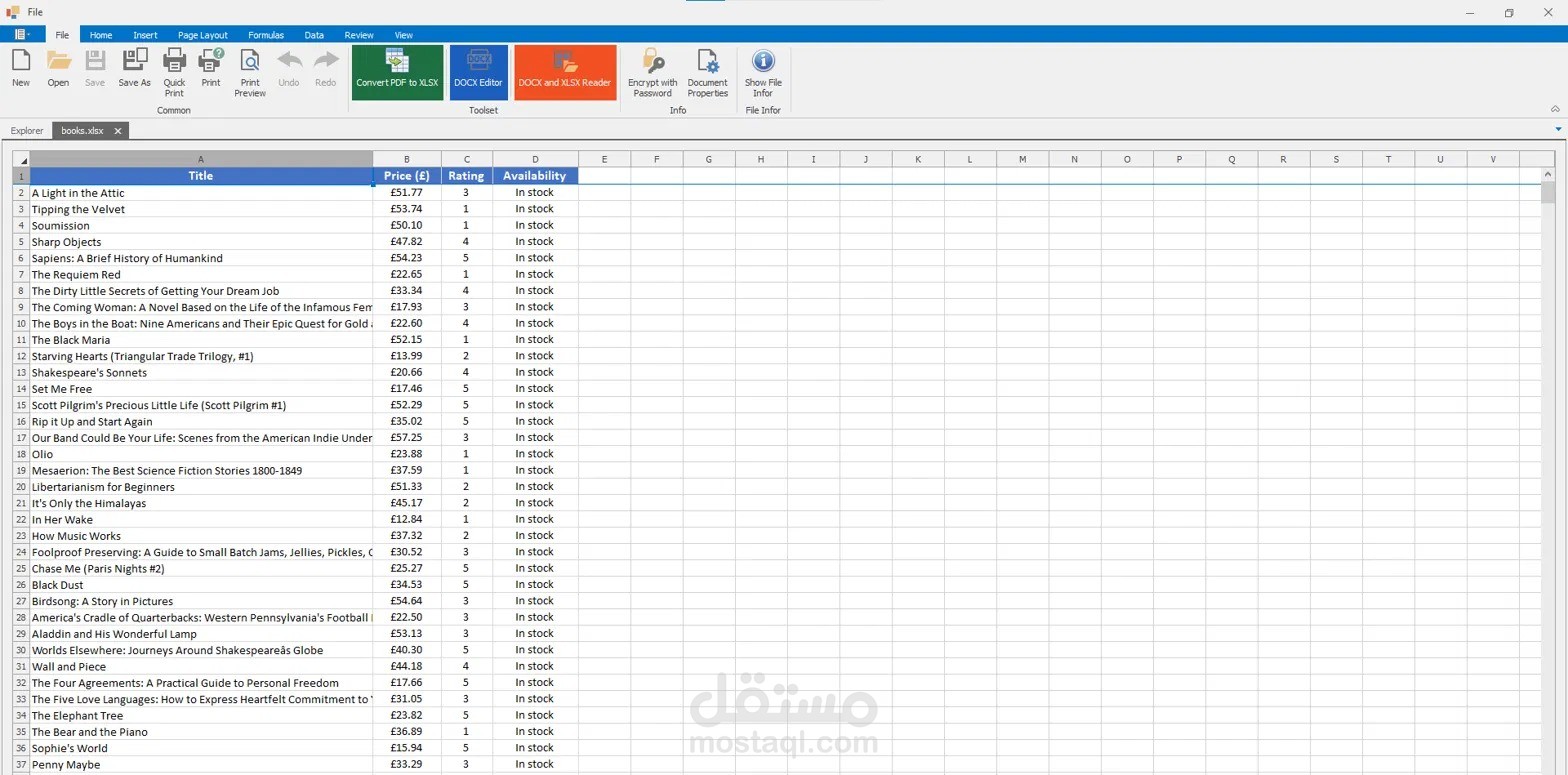Click Encrypt with Password

coord(652,73)
